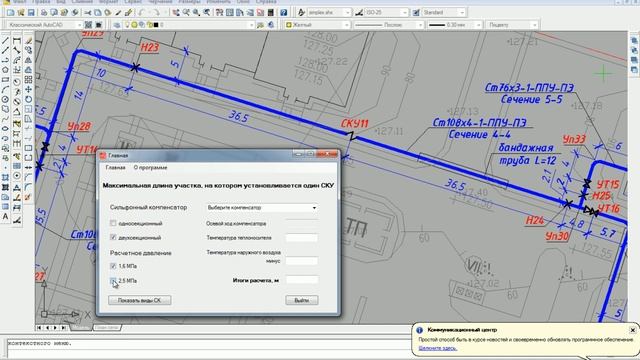640x360 pixels.
Task: Cut selection with the scissors icon
Action: 88,13
